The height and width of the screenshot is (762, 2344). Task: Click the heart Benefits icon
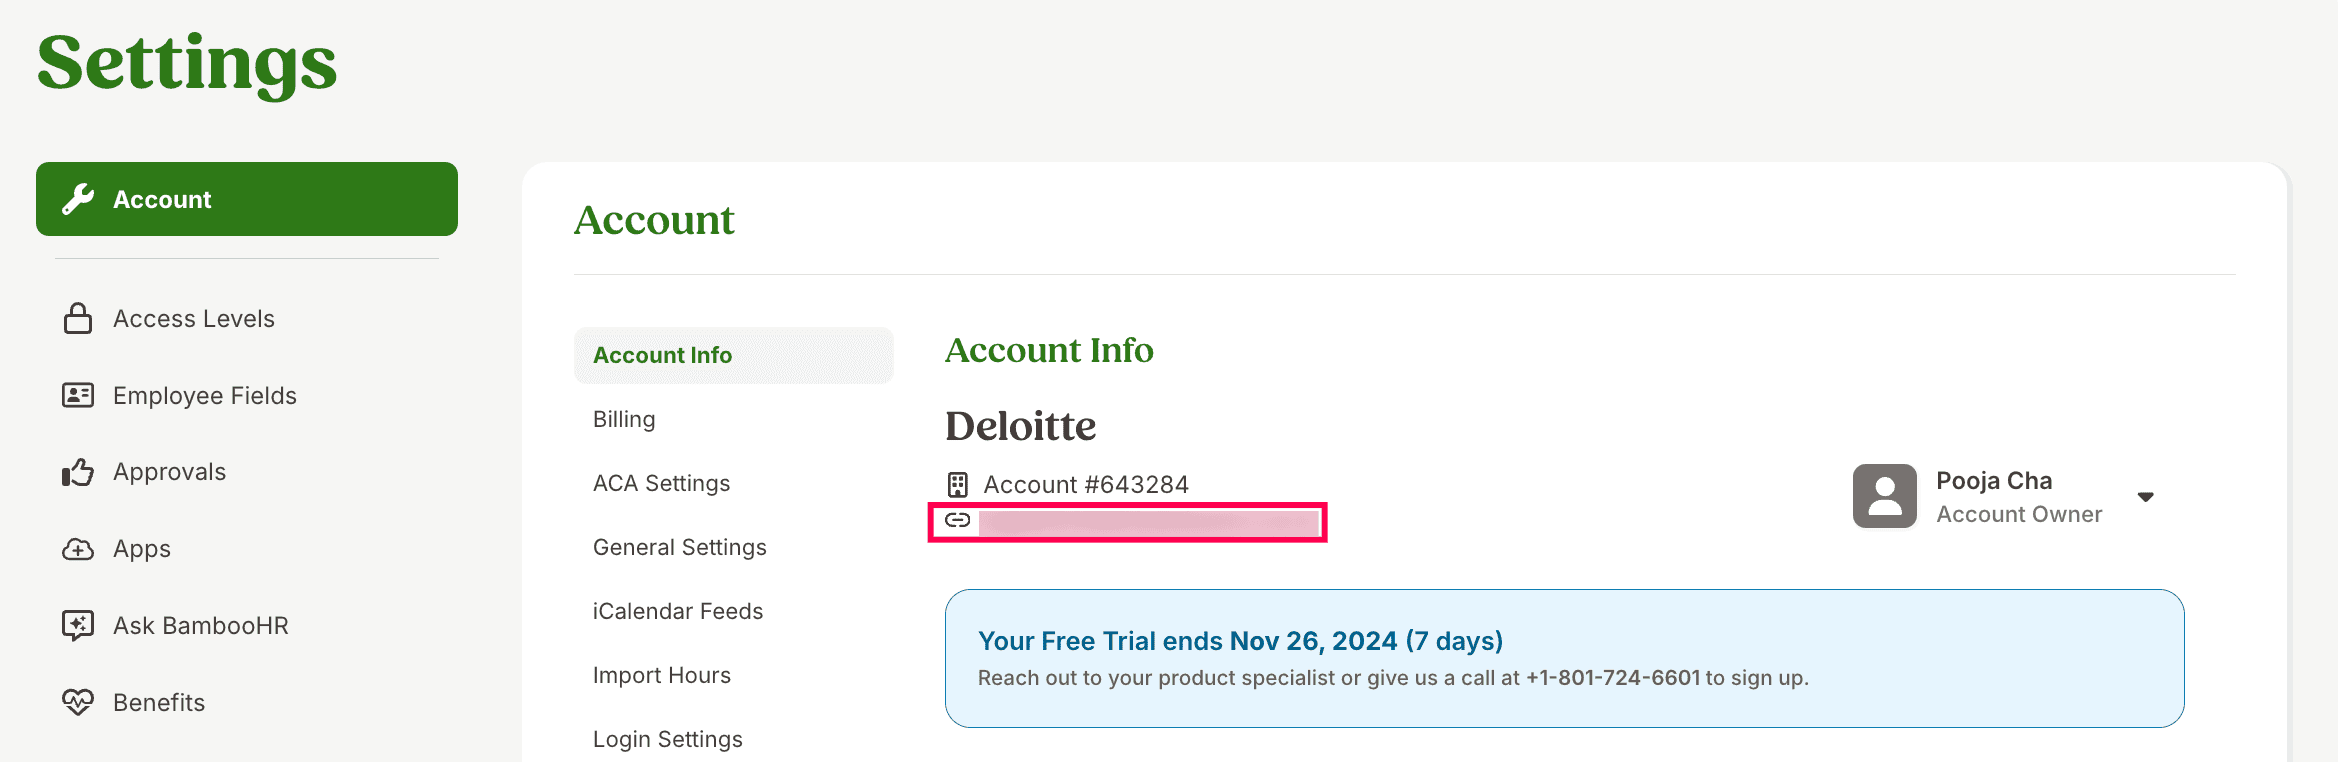[78, 702]
